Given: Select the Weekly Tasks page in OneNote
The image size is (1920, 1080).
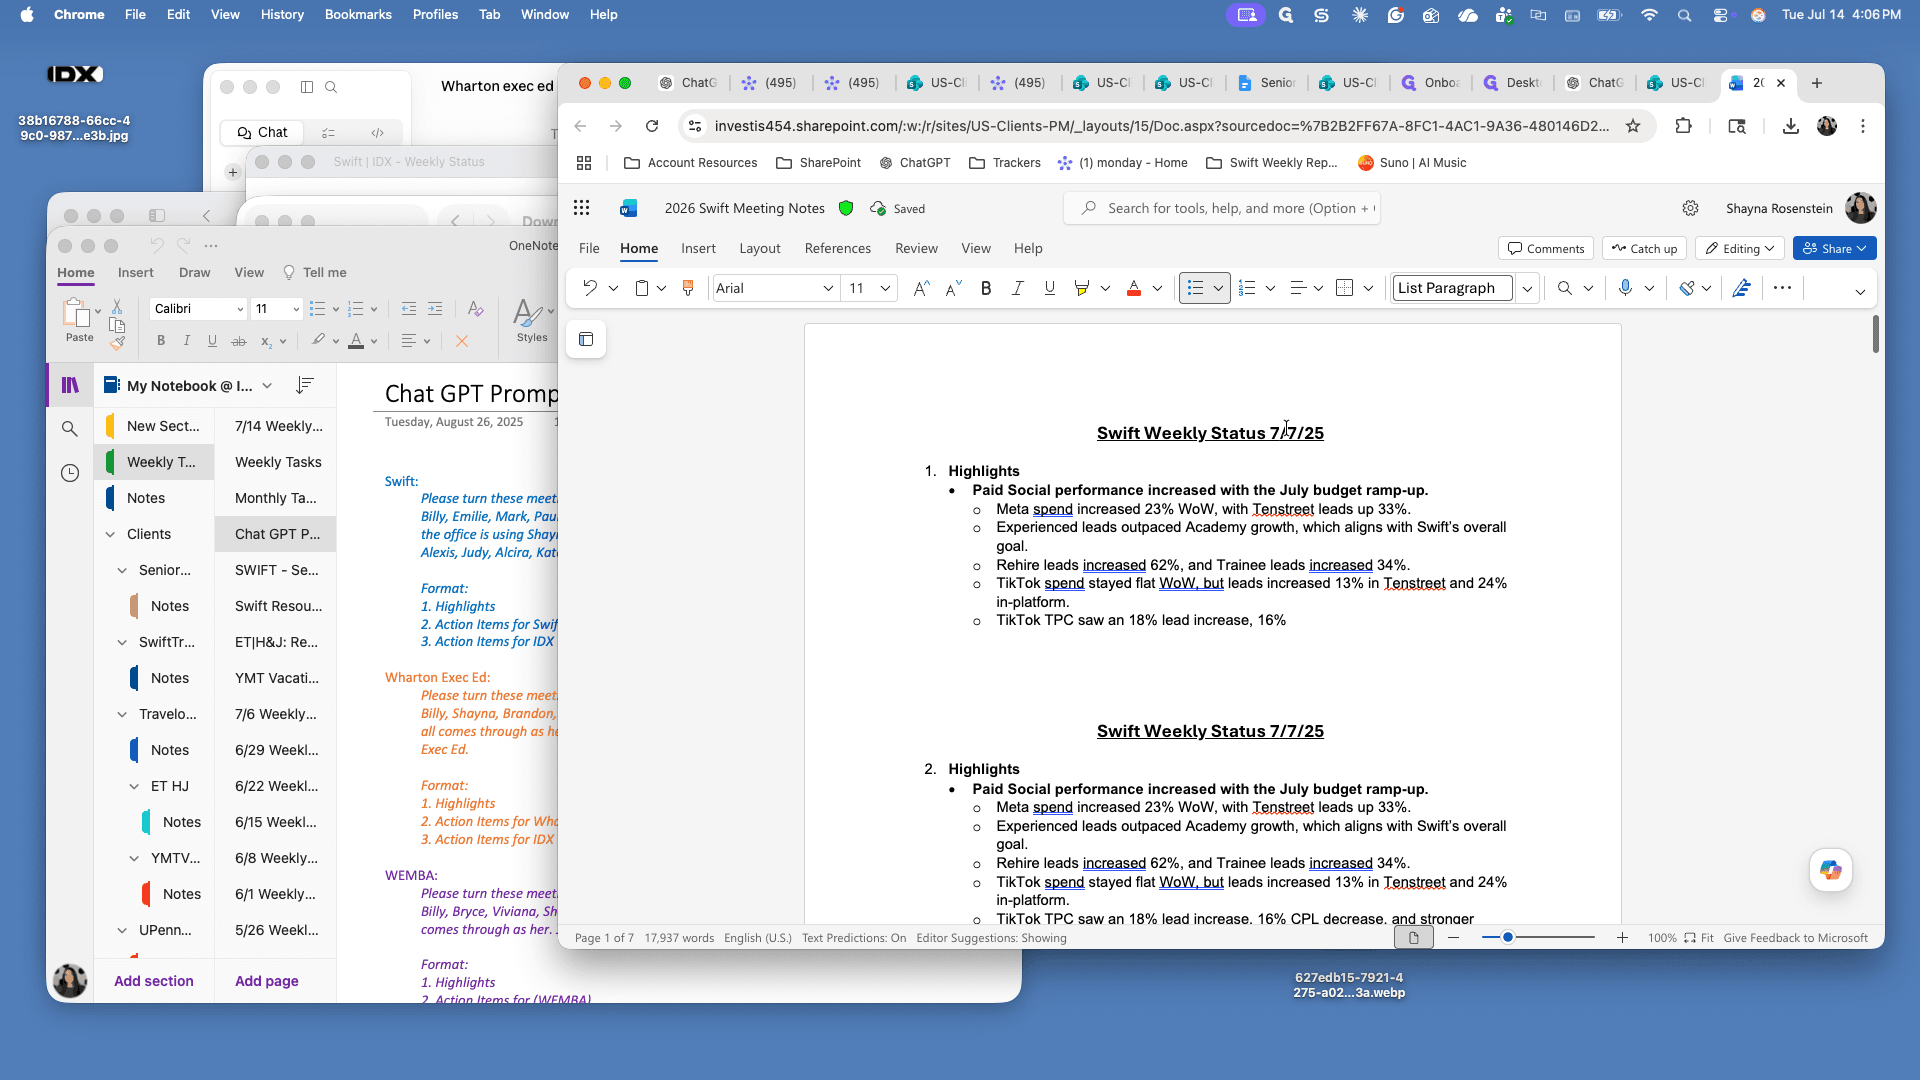Looking at the screenshot, I should [278, 462].
